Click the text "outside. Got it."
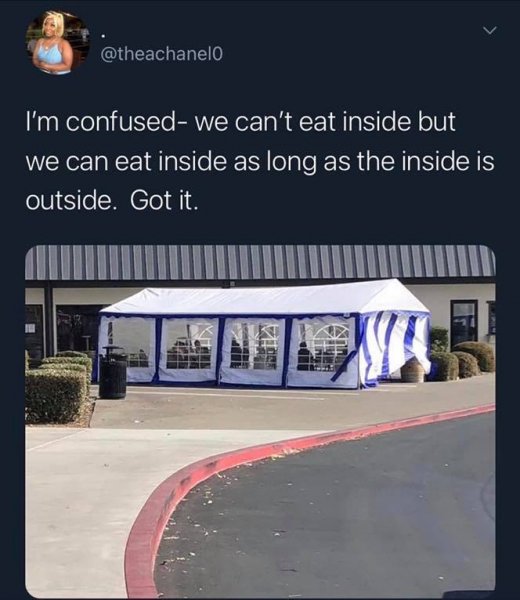 112,201
